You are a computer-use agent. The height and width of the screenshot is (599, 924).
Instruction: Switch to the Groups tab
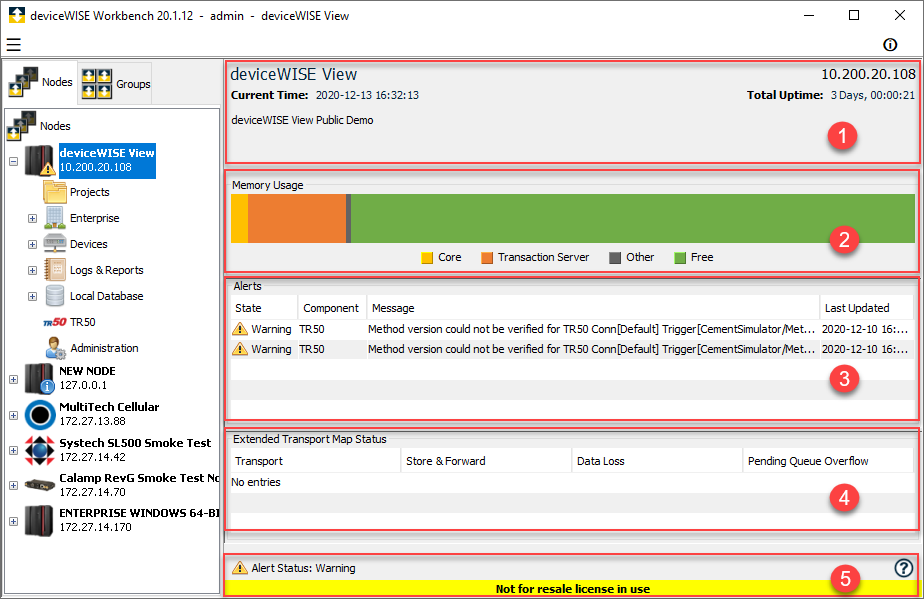coord(115,84)
